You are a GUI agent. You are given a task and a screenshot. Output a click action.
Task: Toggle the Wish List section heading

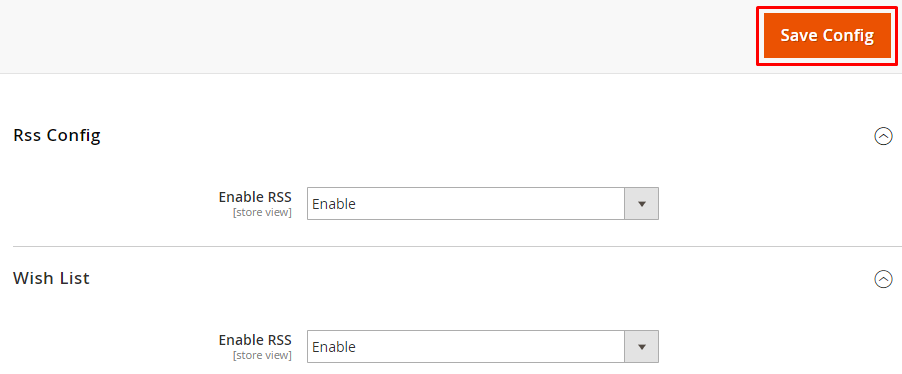tap(51, 278)
